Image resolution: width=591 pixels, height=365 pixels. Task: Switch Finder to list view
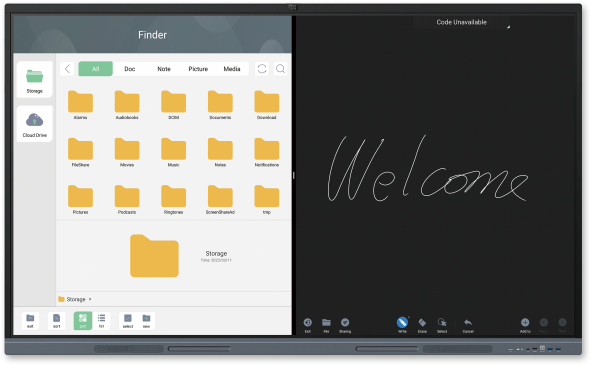pos(101,321)
